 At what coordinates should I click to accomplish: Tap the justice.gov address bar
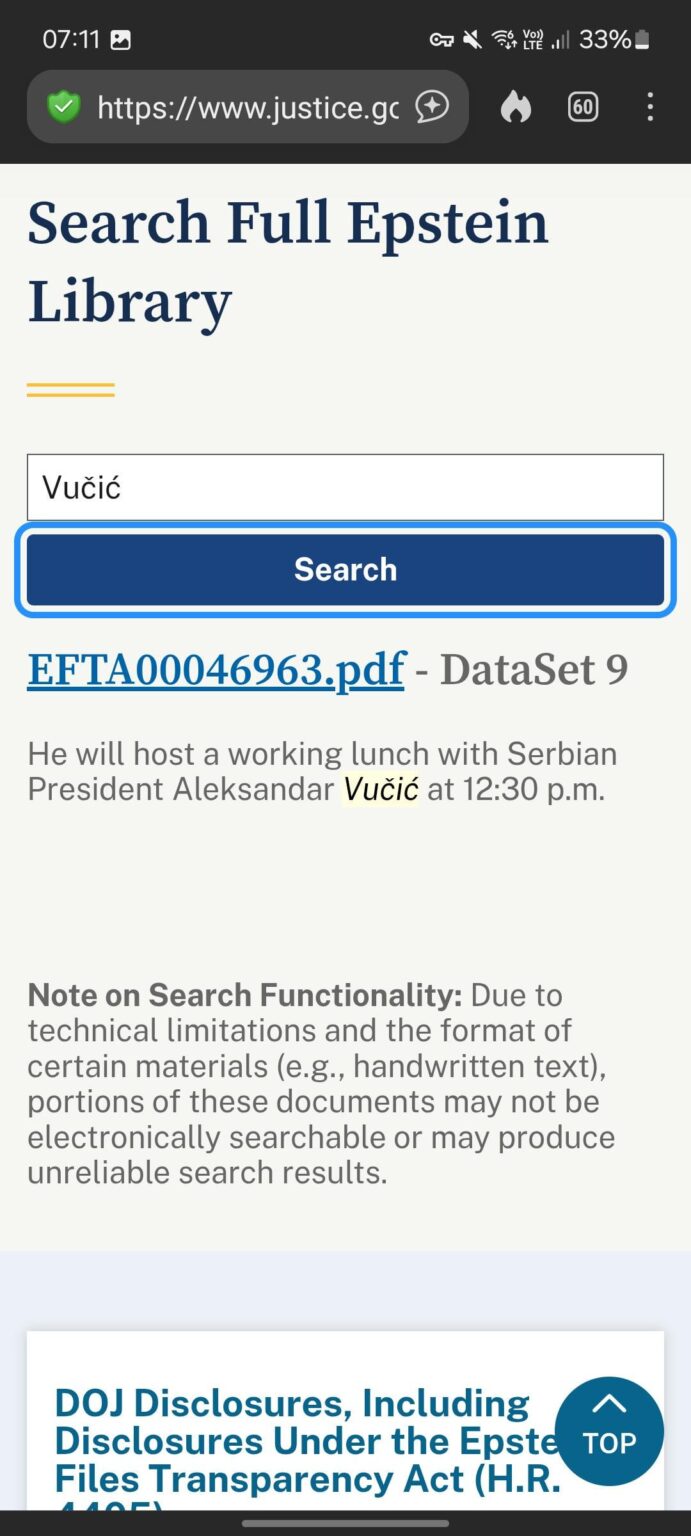pyautogui.click(x=240, y=107)
